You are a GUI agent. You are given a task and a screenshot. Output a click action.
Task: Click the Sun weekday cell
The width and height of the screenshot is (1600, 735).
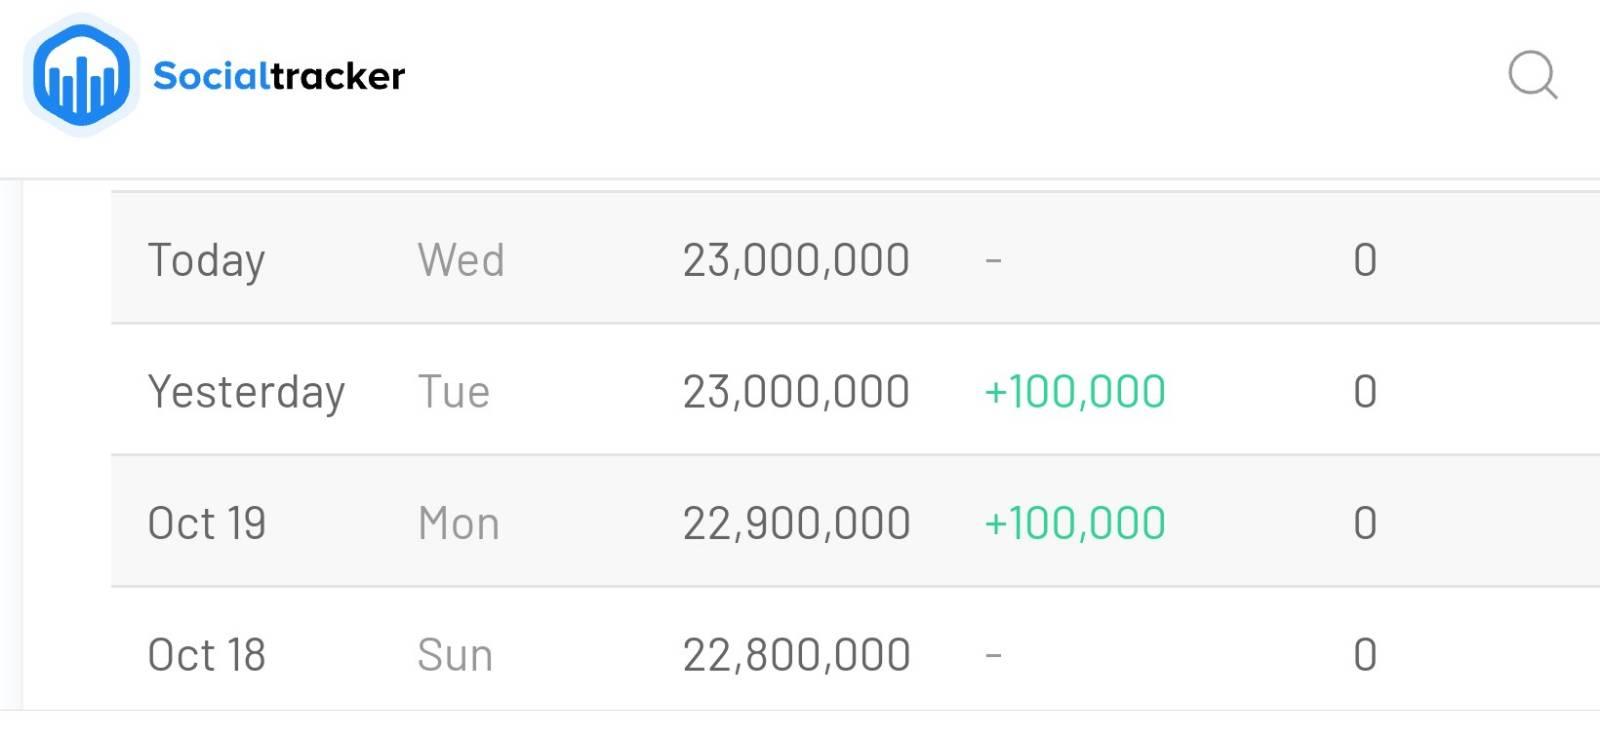click(x=455, y=656)
